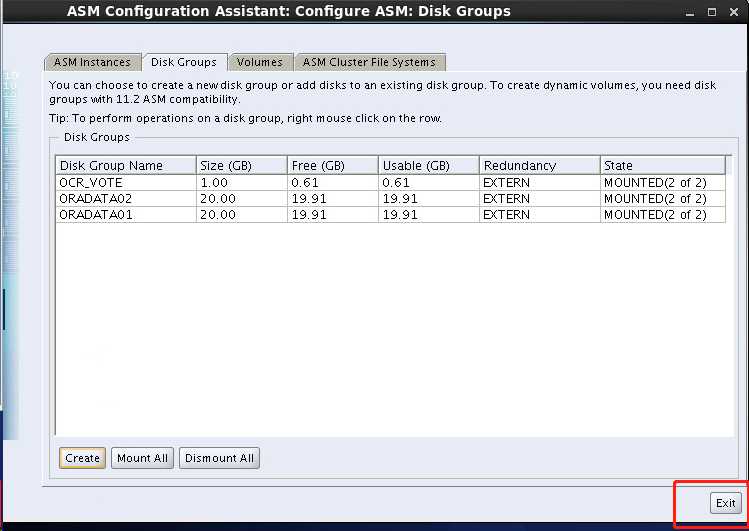The width and height of the screenshot is (749, 531).
Task: Click the Dismount All button
Action: [219, 458]
